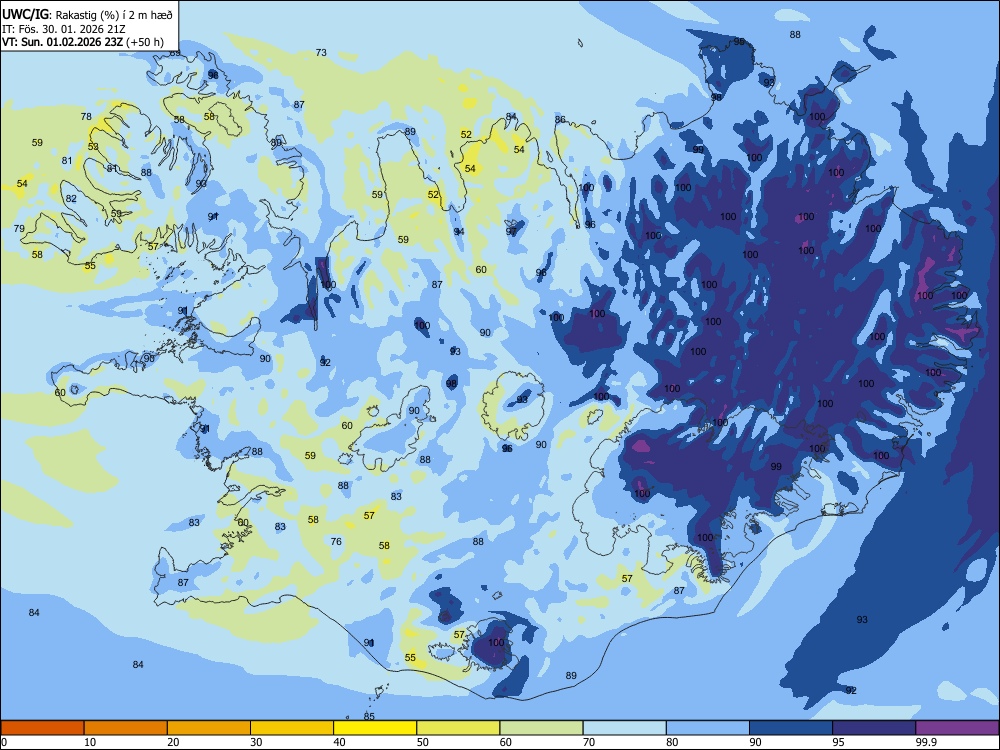1000x750 pixels.
Task: Click the navy 95–99.9 legend swatch
Action: [x=874, y=728]
